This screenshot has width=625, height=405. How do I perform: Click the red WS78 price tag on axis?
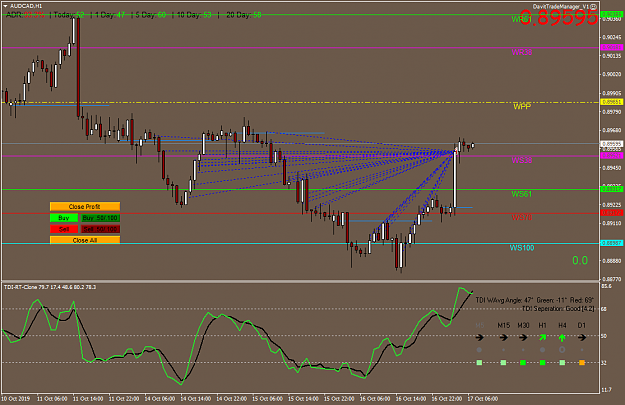pos(611,213)
